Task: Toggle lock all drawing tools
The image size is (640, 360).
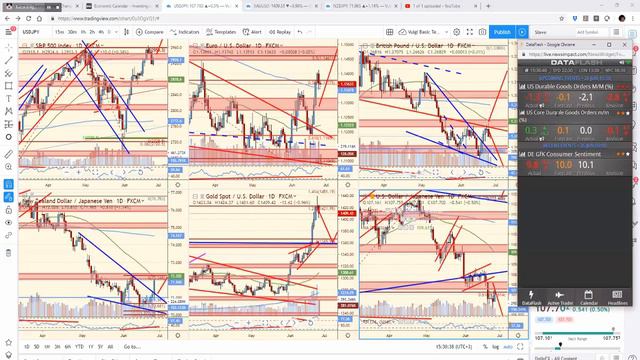Action: (x=9, y=210)
